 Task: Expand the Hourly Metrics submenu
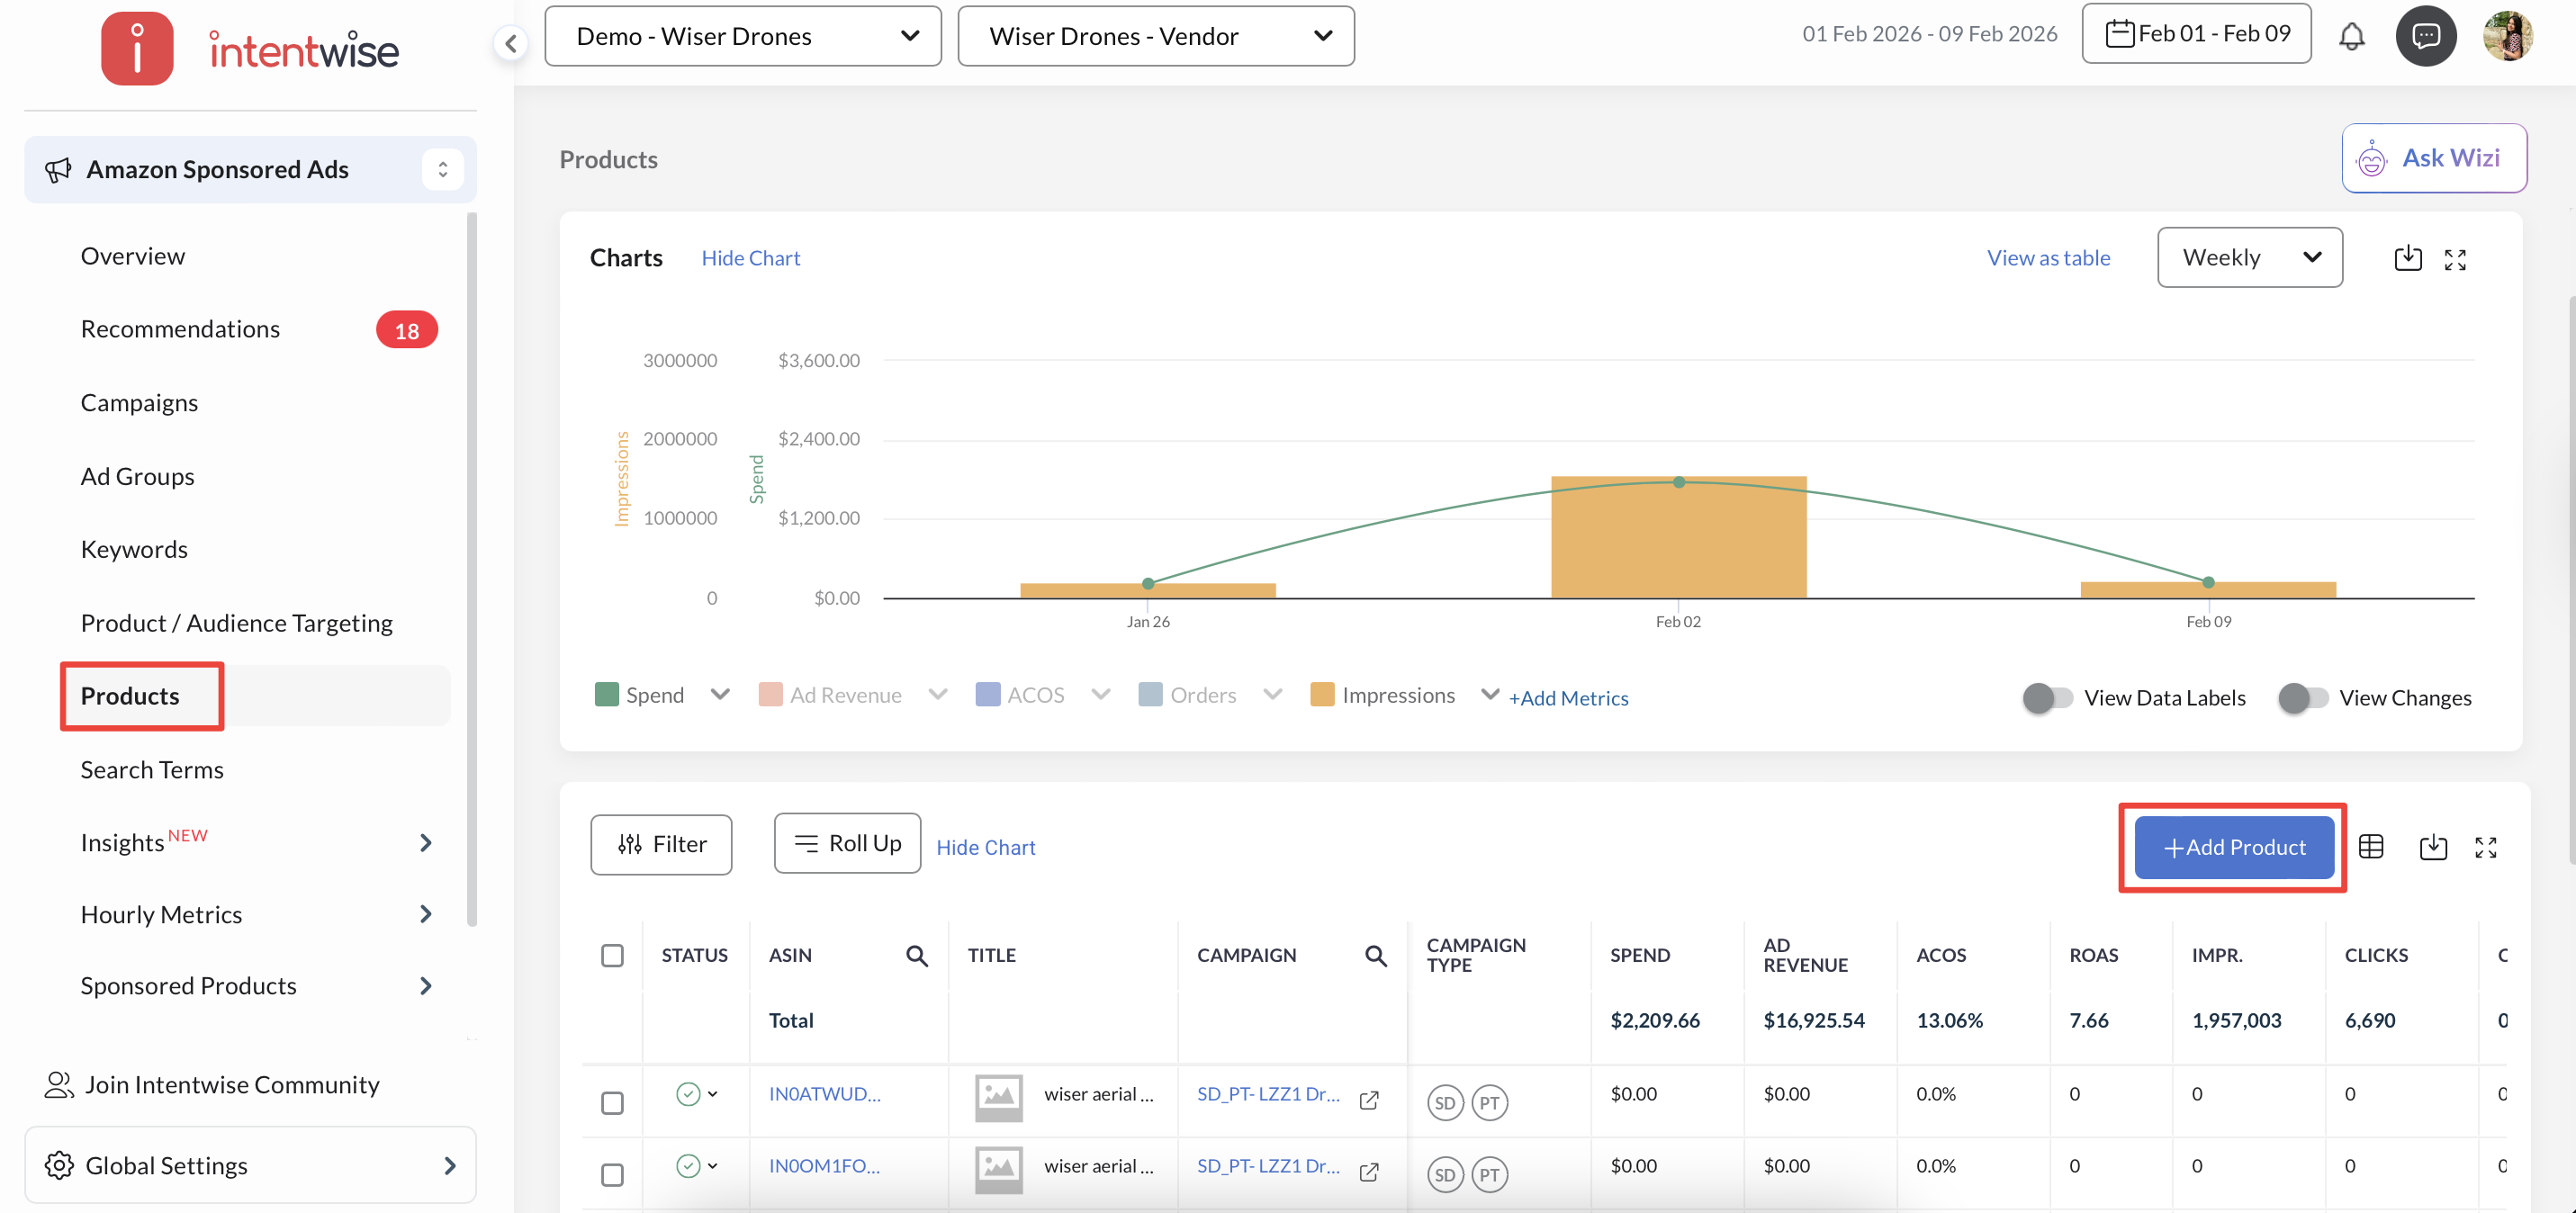point(425,914)
